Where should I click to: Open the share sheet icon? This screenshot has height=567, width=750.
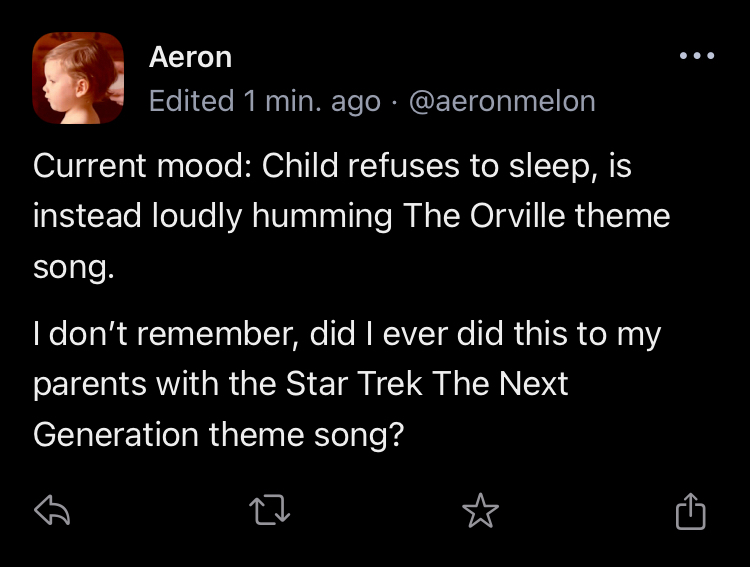click(690, 512)
